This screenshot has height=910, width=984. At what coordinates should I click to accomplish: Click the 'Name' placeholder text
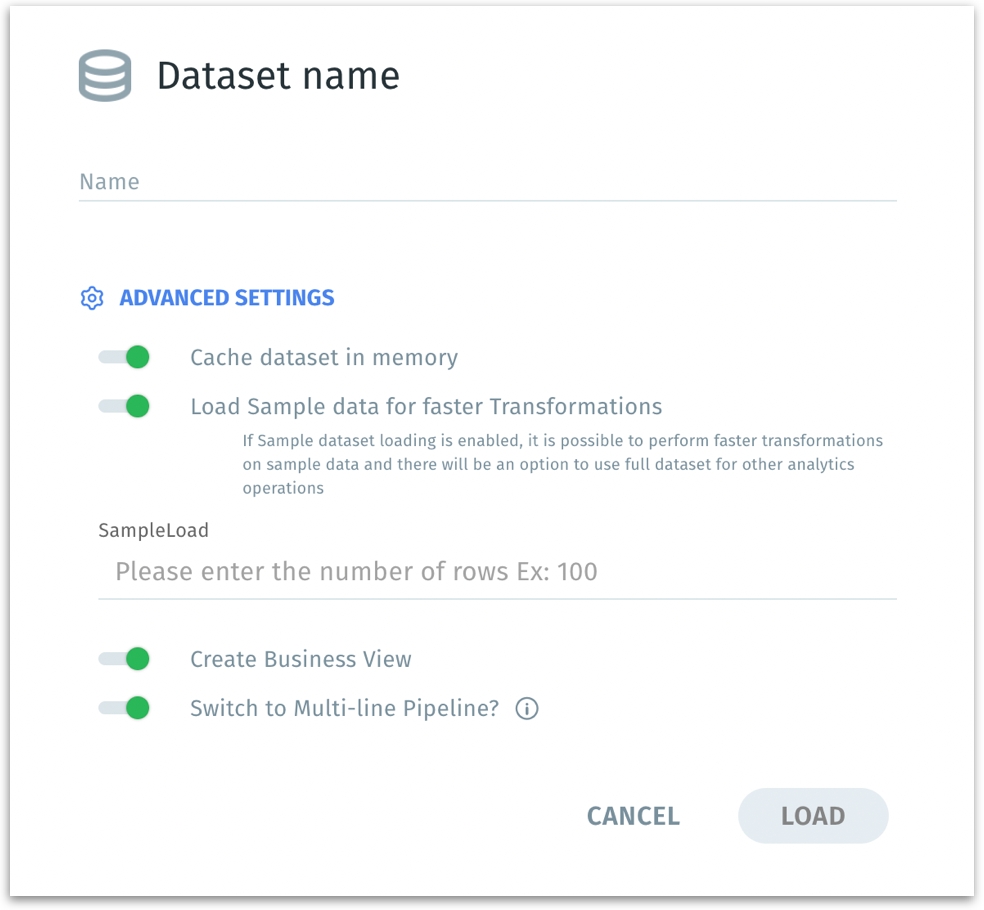point(110,182)
